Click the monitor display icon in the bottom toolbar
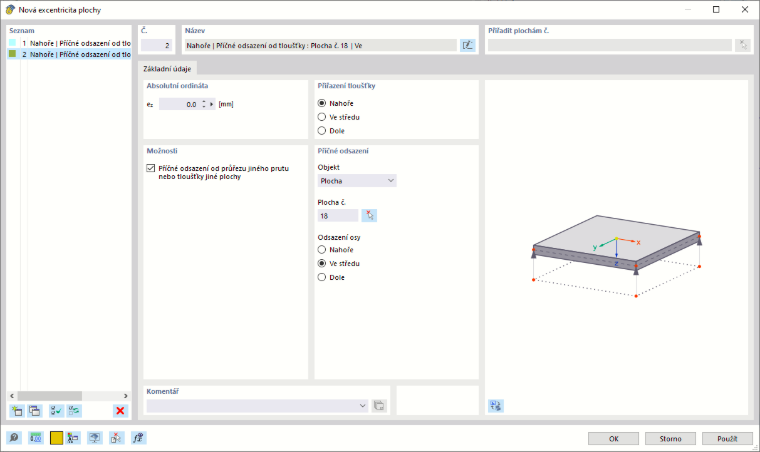 [95, 438]
